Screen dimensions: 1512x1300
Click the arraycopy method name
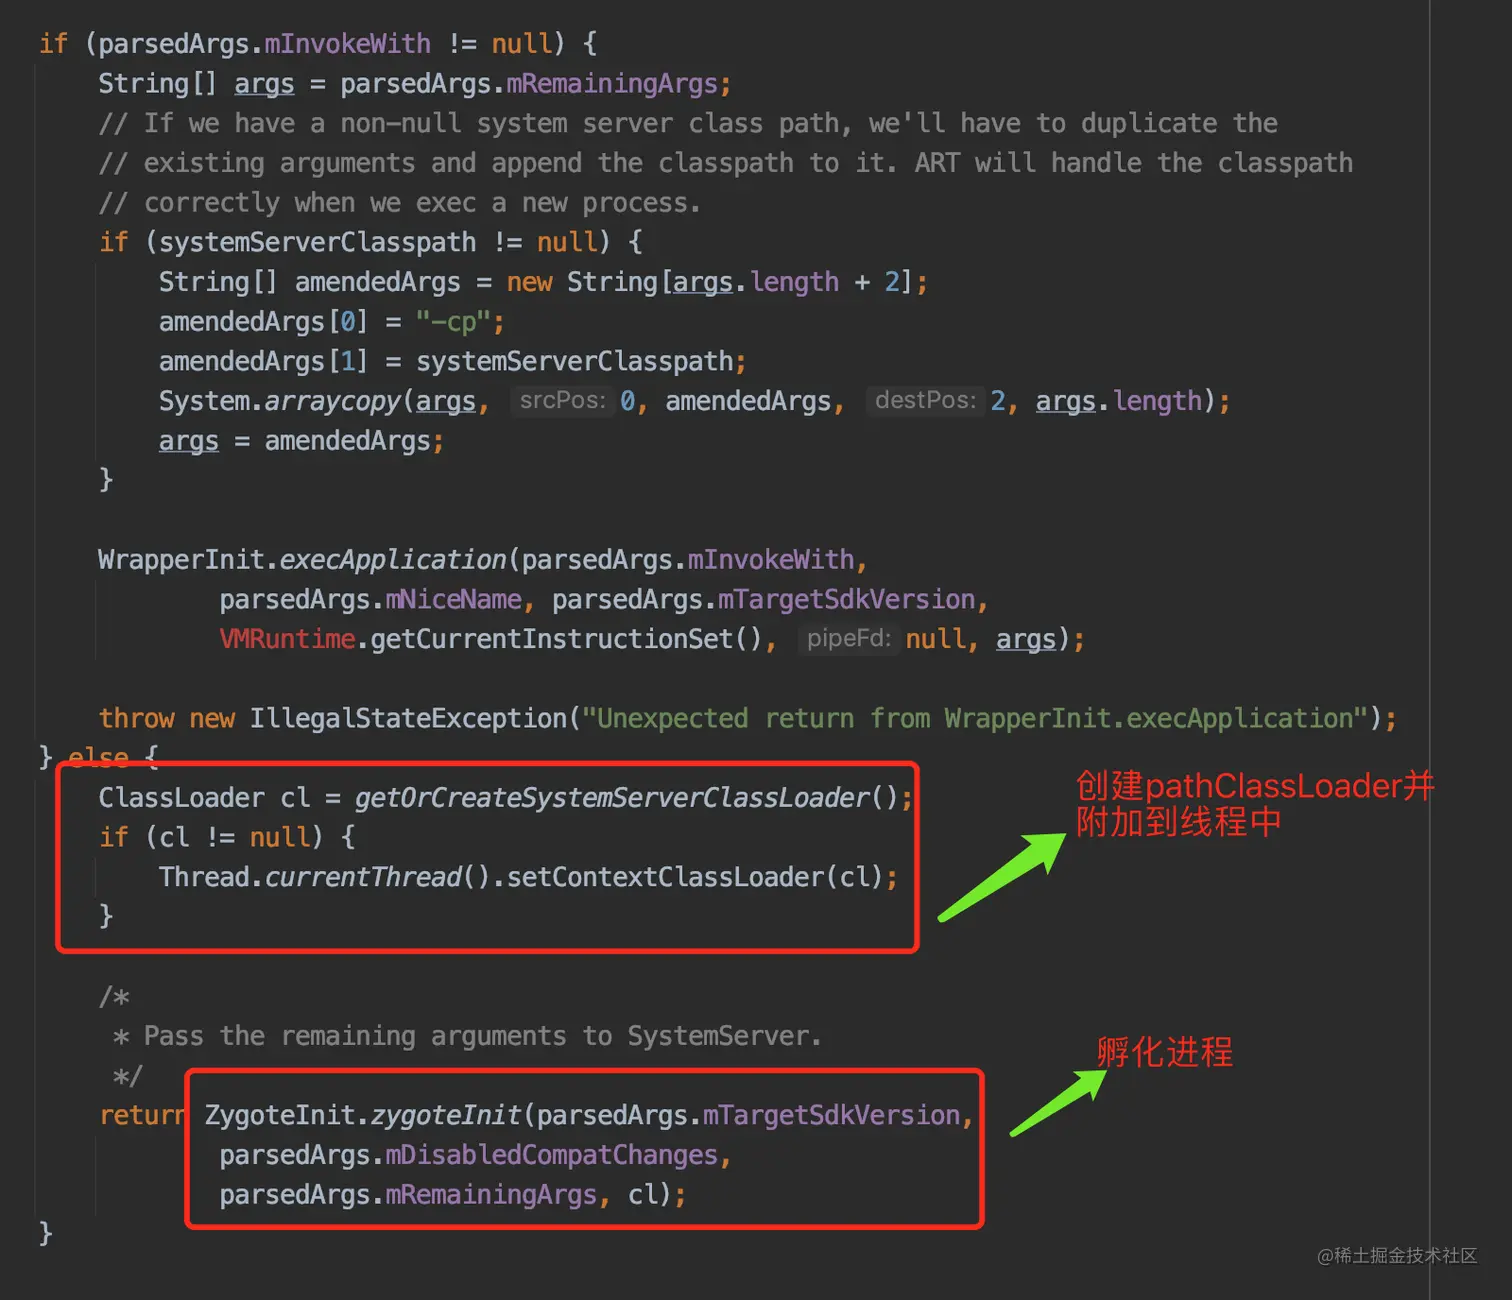coord(332,401)
